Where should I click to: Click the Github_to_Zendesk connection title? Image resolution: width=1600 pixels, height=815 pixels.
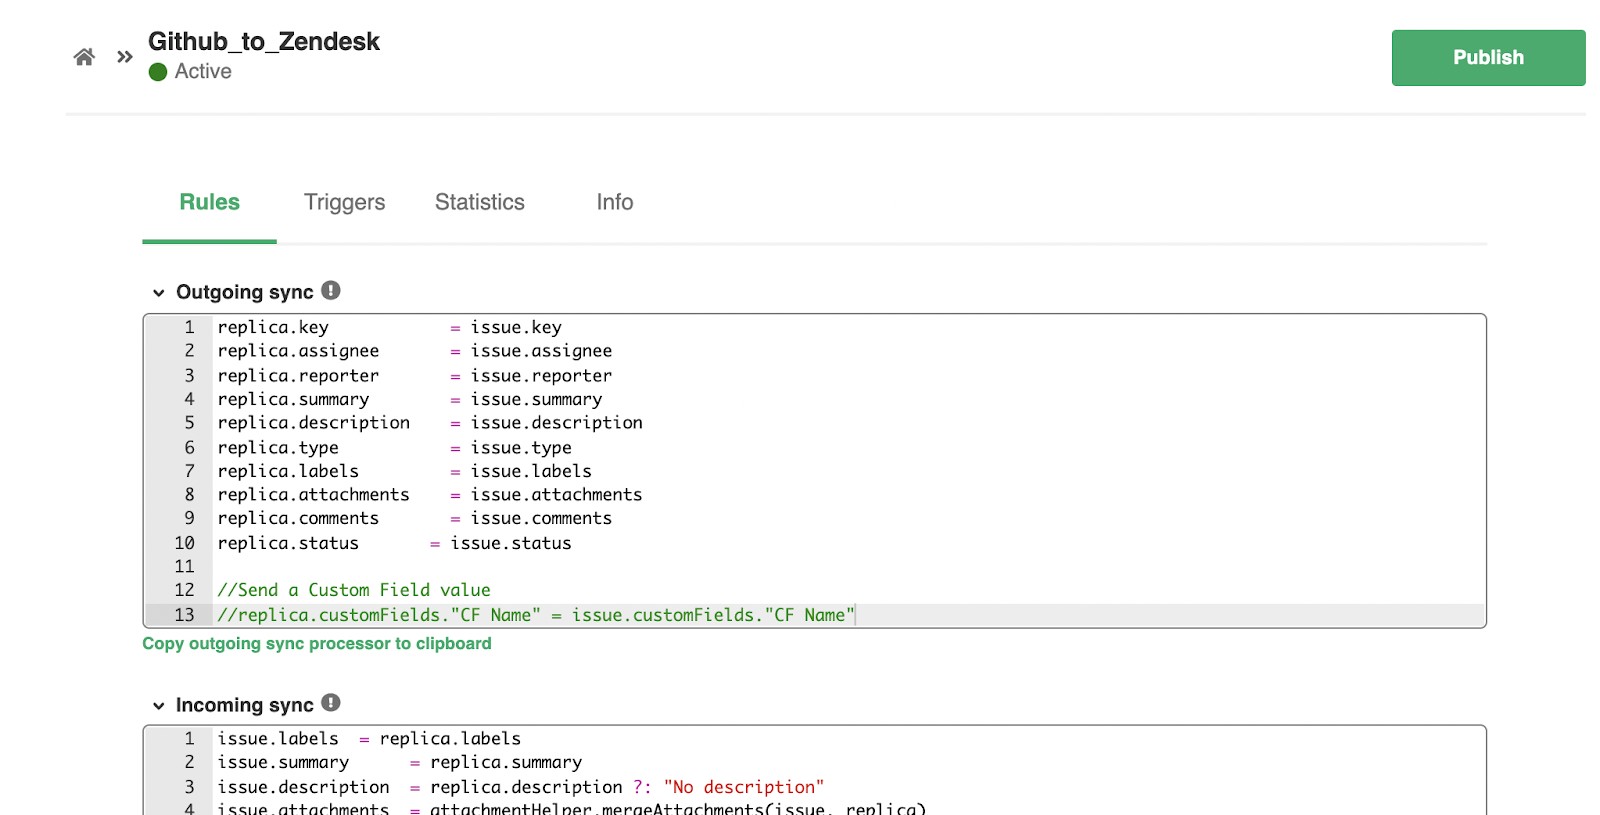point(264,41)
